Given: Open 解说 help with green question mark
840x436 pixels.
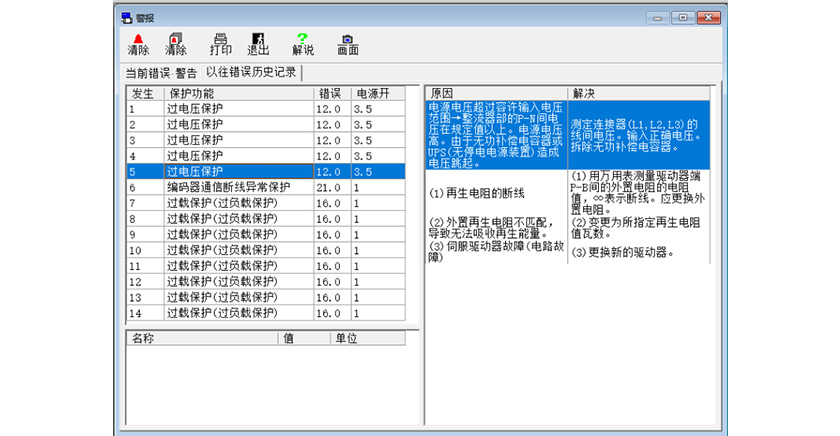Looking at the screenshot, I should coord(302,41).
